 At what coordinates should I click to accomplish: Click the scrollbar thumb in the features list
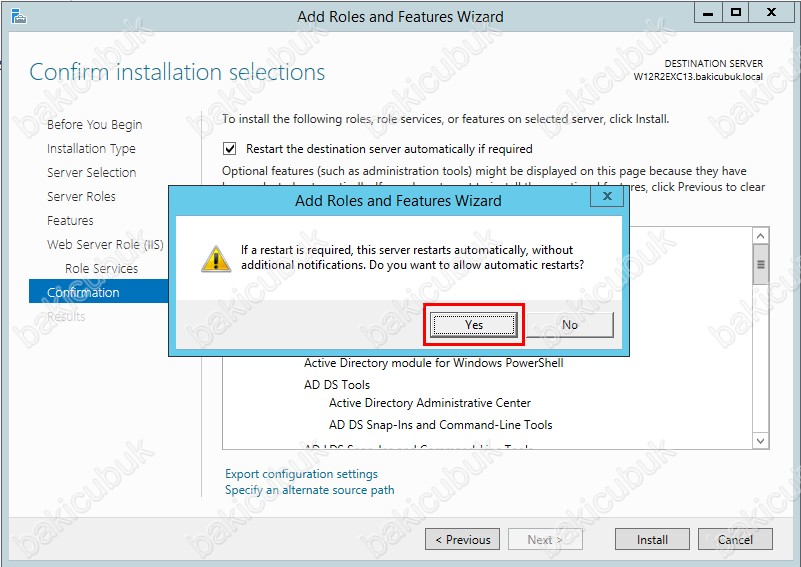pyautogui.click(x=760, y=265)
